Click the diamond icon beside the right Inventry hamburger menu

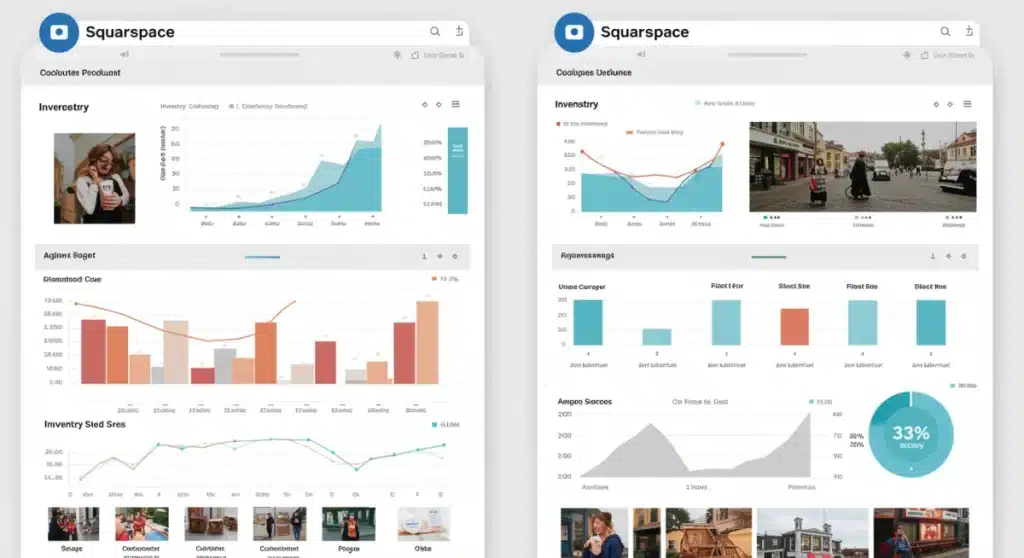[950, 105]
